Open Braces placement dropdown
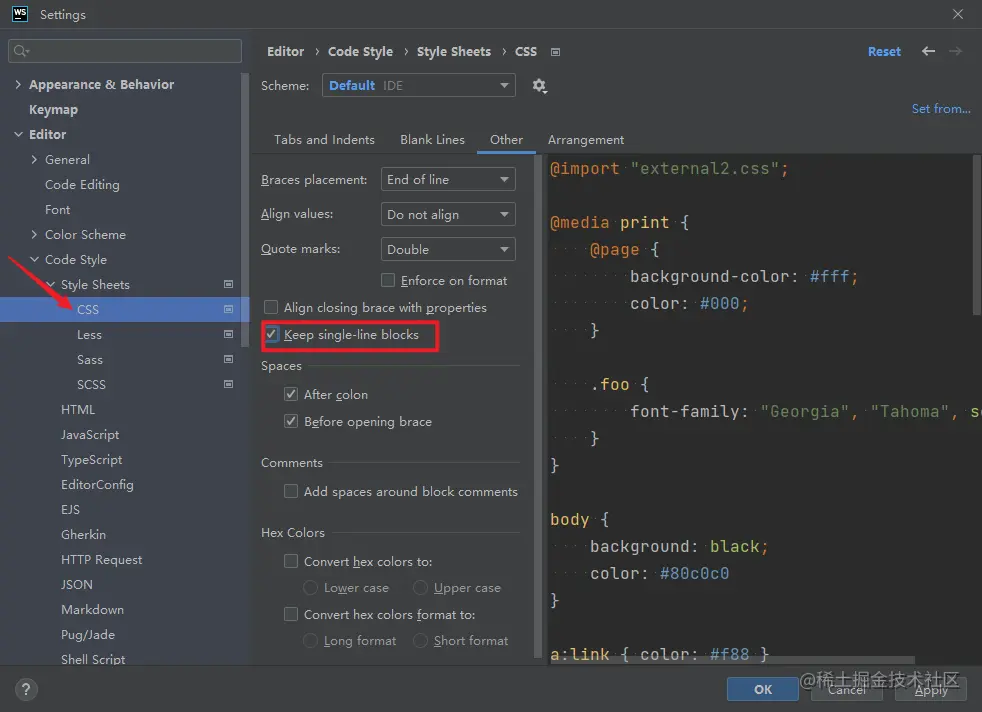The height and width of the screenshot is (712, 982). tap(448, 179)
